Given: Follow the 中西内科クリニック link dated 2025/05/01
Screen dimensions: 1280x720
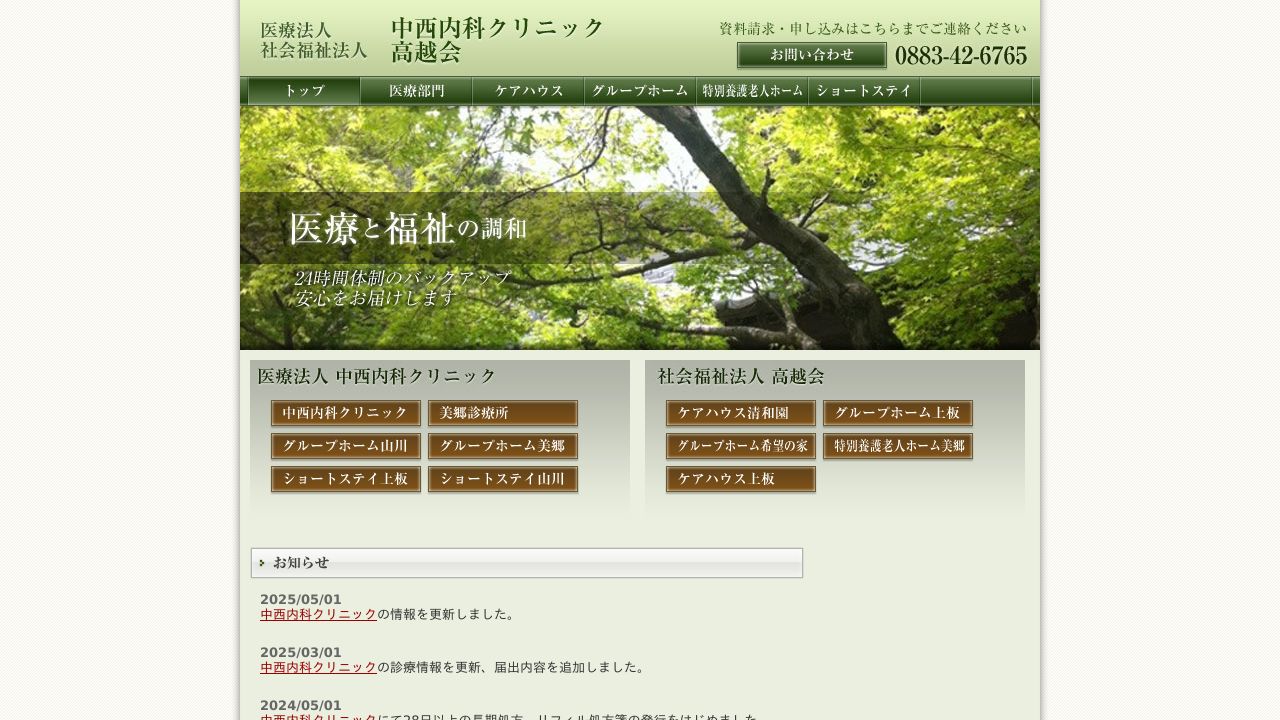Looking at the screenshot, I should click(x=317, y=615).
